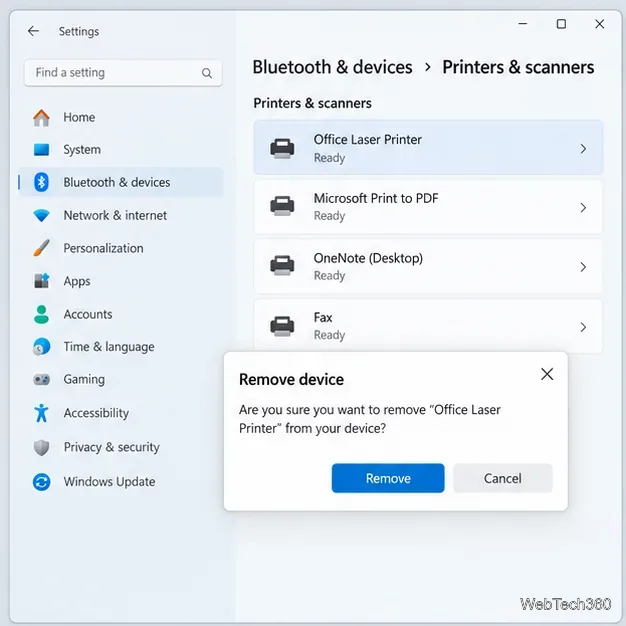The image size is (626, 626).
Task: Click the search magnifier icon
Action: click(207, 73)
